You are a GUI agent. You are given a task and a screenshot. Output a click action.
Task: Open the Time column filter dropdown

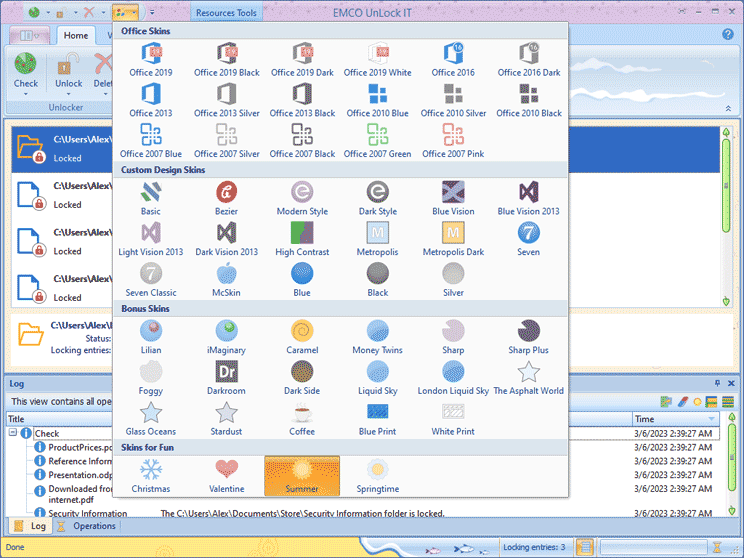point(712,419)
